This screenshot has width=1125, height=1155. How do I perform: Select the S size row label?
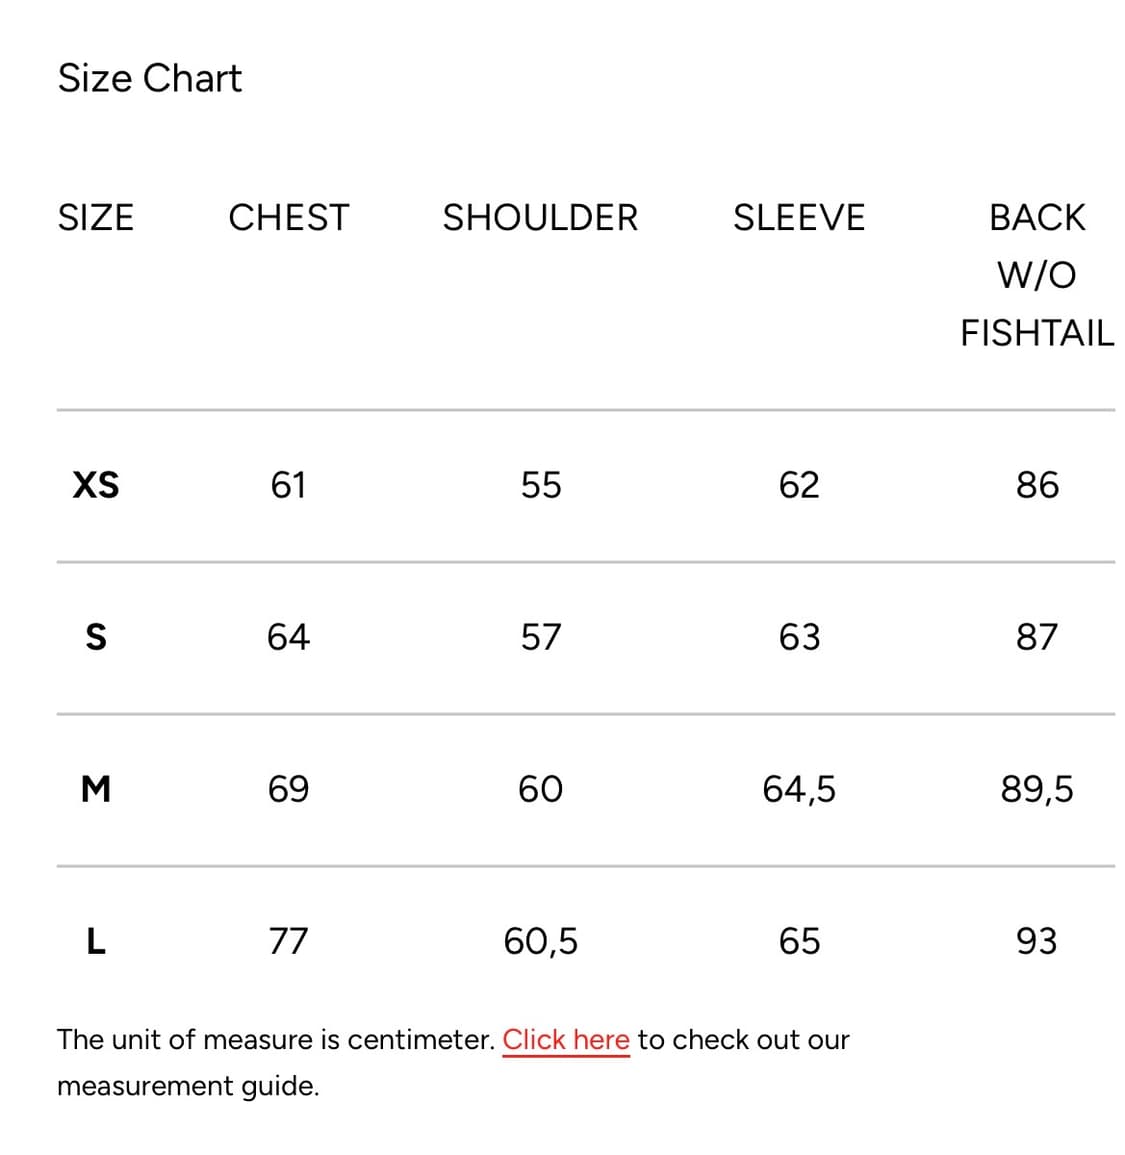coord(96,637)
